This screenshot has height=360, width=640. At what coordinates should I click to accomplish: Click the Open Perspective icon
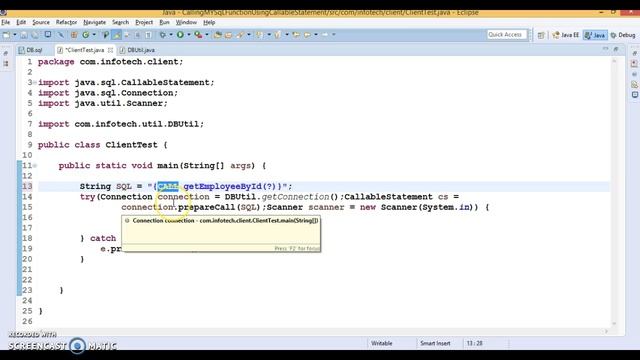coord(541,36)
